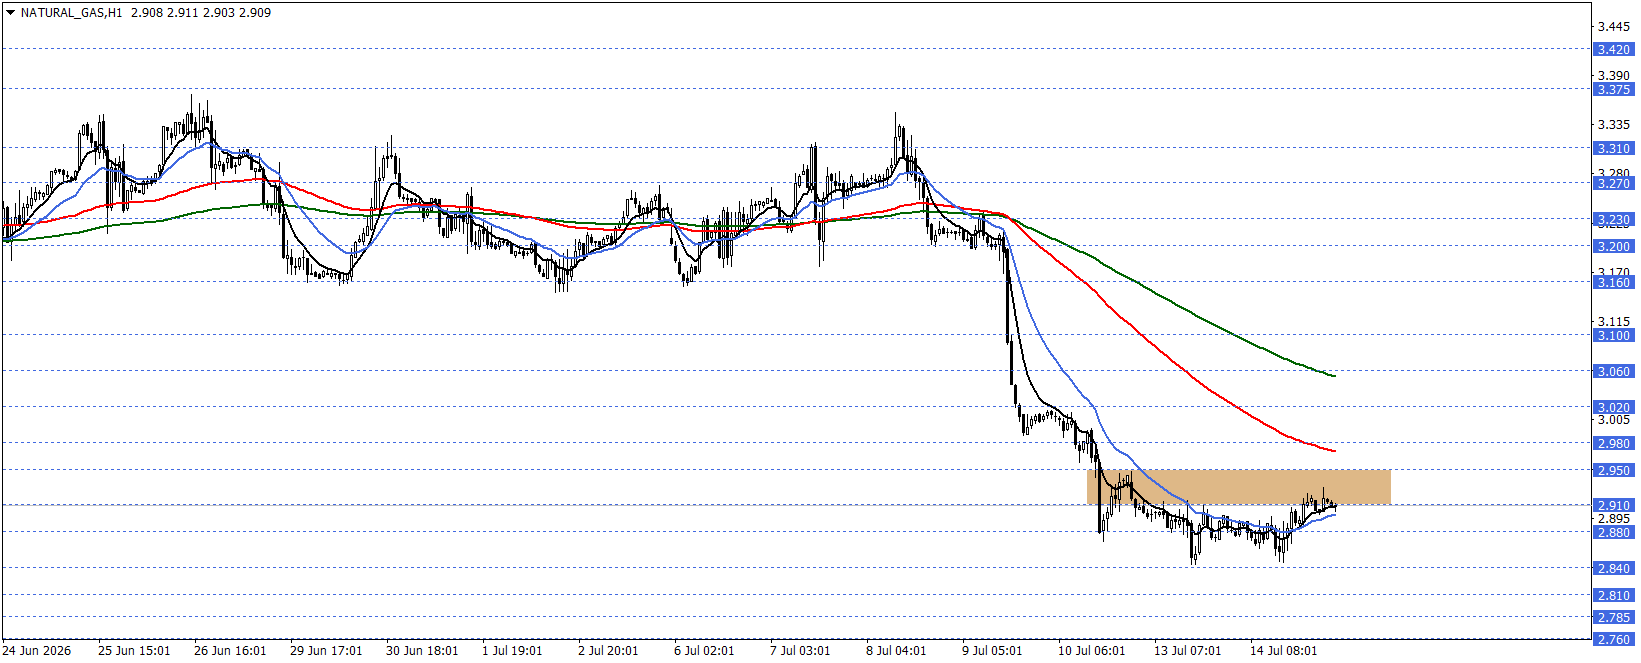
Task: Select the 3.230 price level tag
Action: tap(1613, 219)
